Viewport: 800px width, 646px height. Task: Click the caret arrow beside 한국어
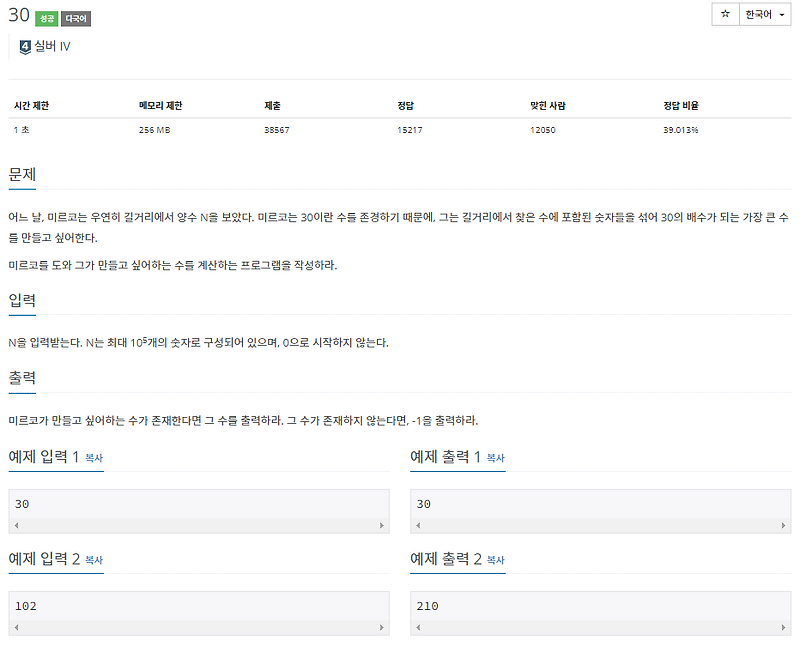click(x=780, y=15)
